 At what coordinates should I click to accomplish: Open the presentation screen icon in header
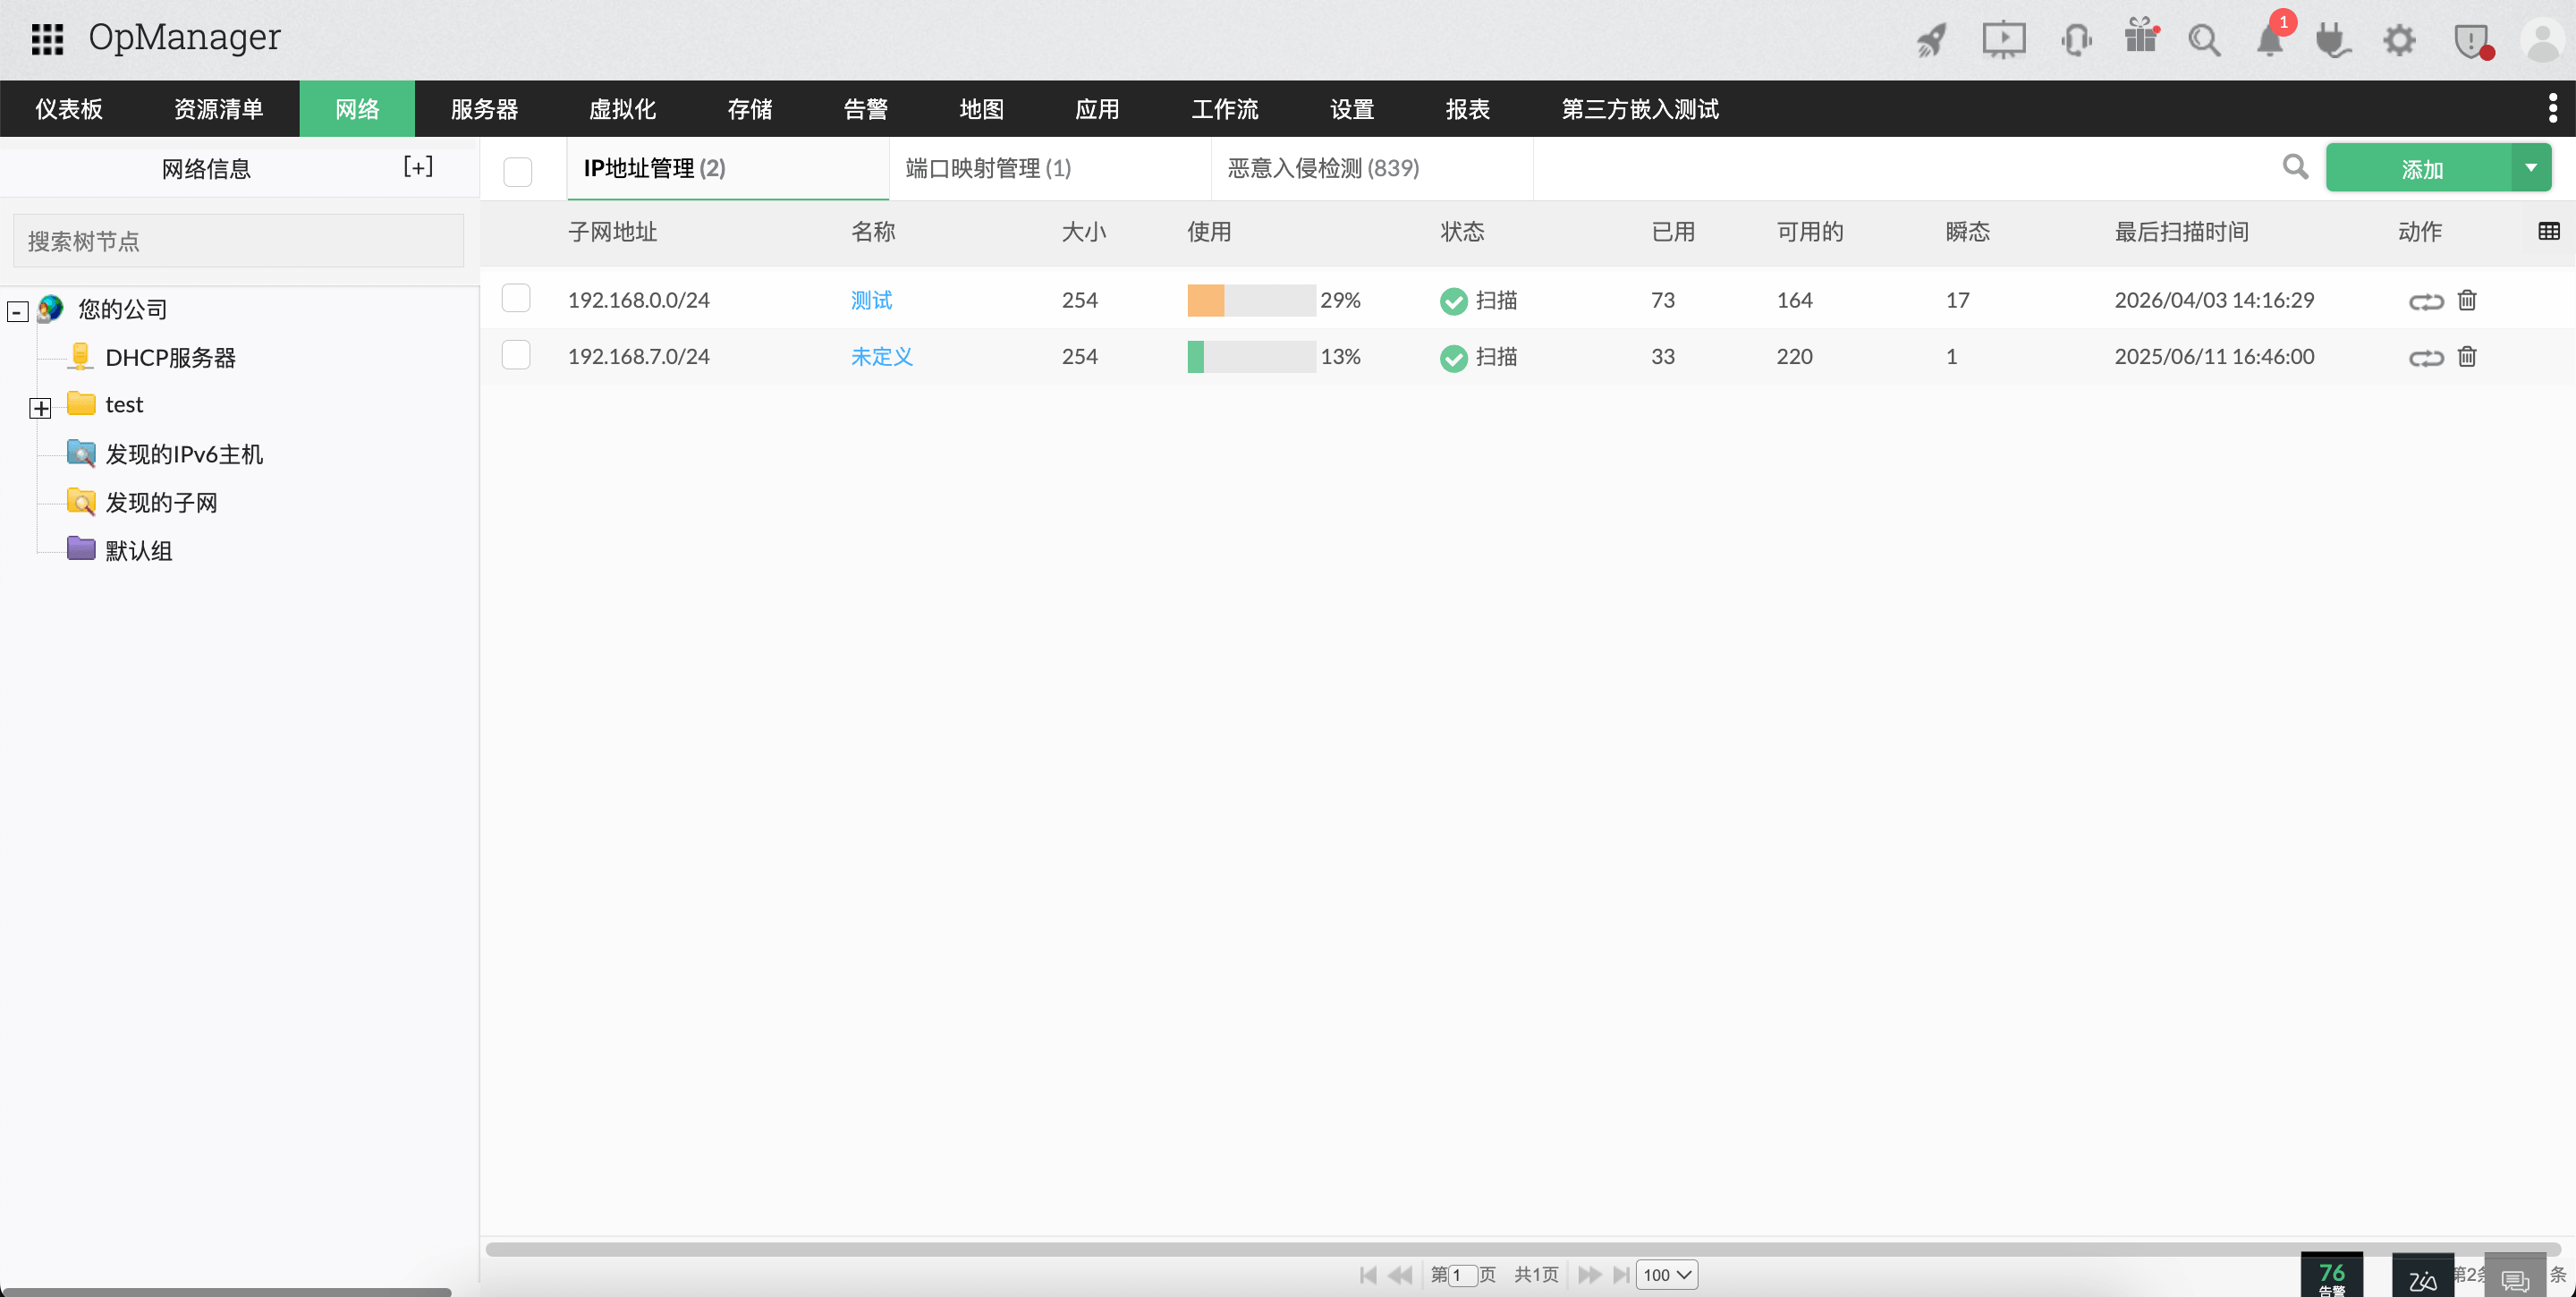coord(2003,40)
